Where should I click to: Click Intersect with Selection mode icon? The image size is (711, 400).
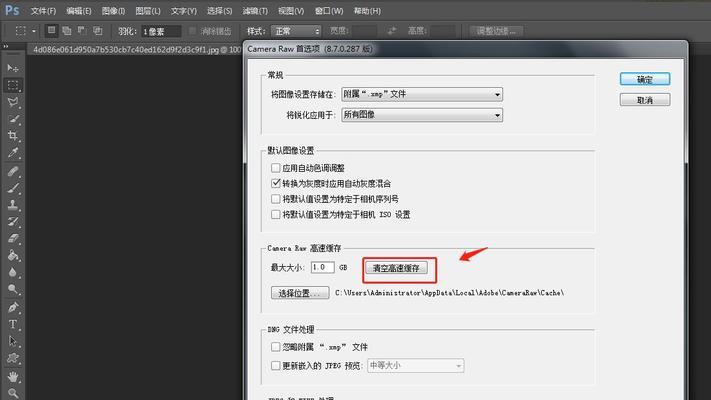97,31
